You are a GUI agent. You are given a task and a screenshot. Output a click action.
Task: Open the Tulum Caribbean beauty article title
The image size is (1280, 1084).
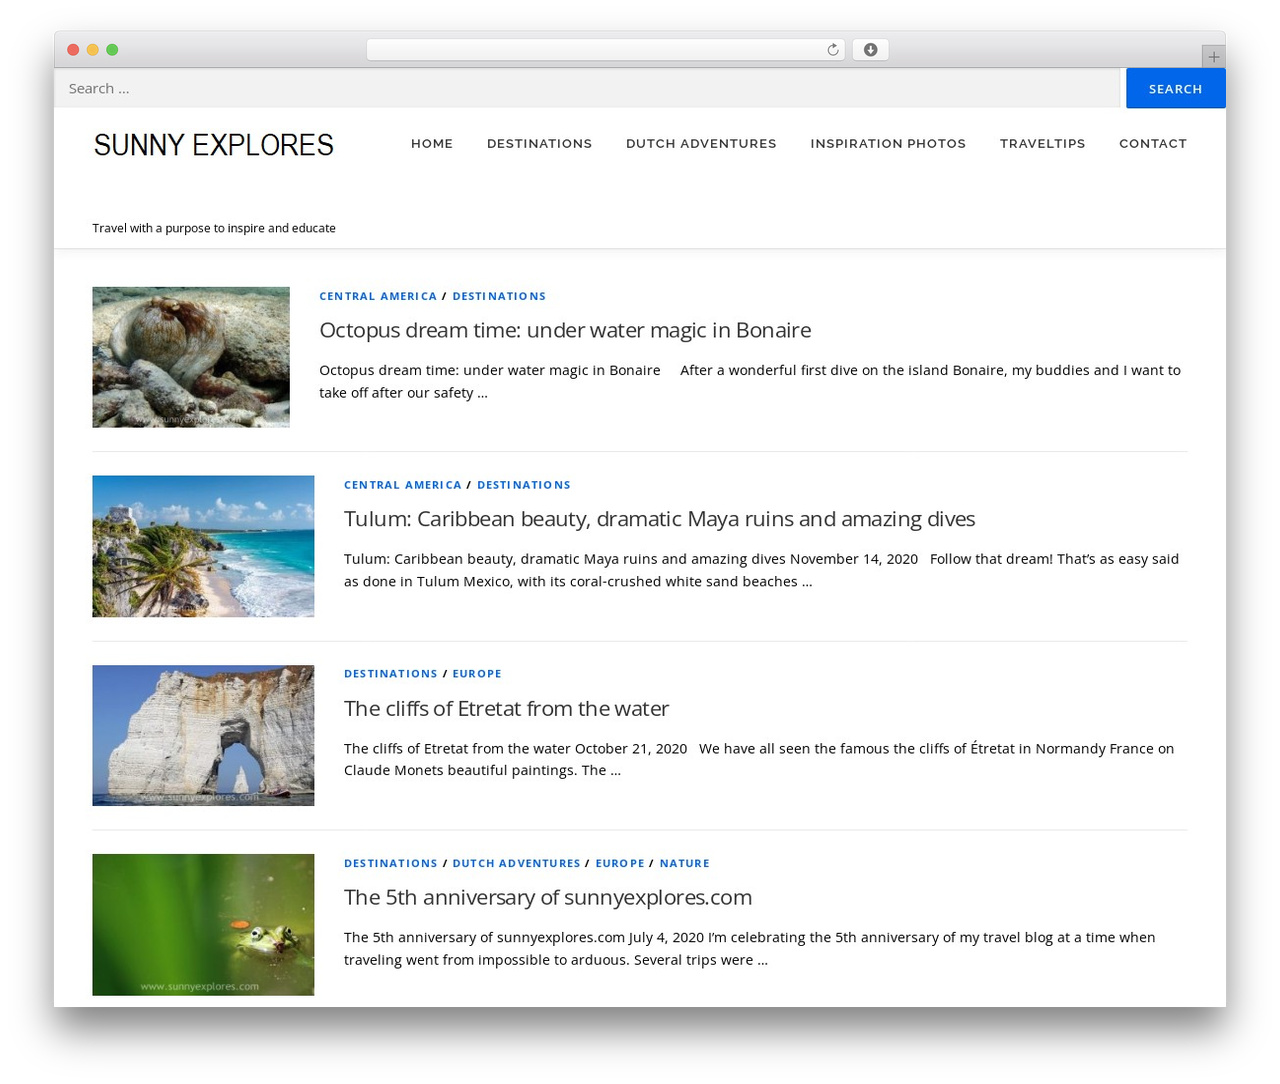pyautogui.click(x=659, y=519)
